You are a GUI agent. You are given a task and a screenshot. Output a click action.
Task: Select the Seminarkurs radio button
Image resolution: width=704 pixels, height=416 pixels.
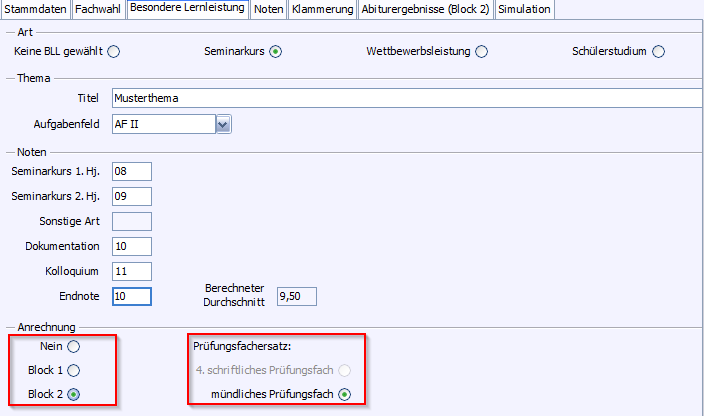click(x=275, y=51)
